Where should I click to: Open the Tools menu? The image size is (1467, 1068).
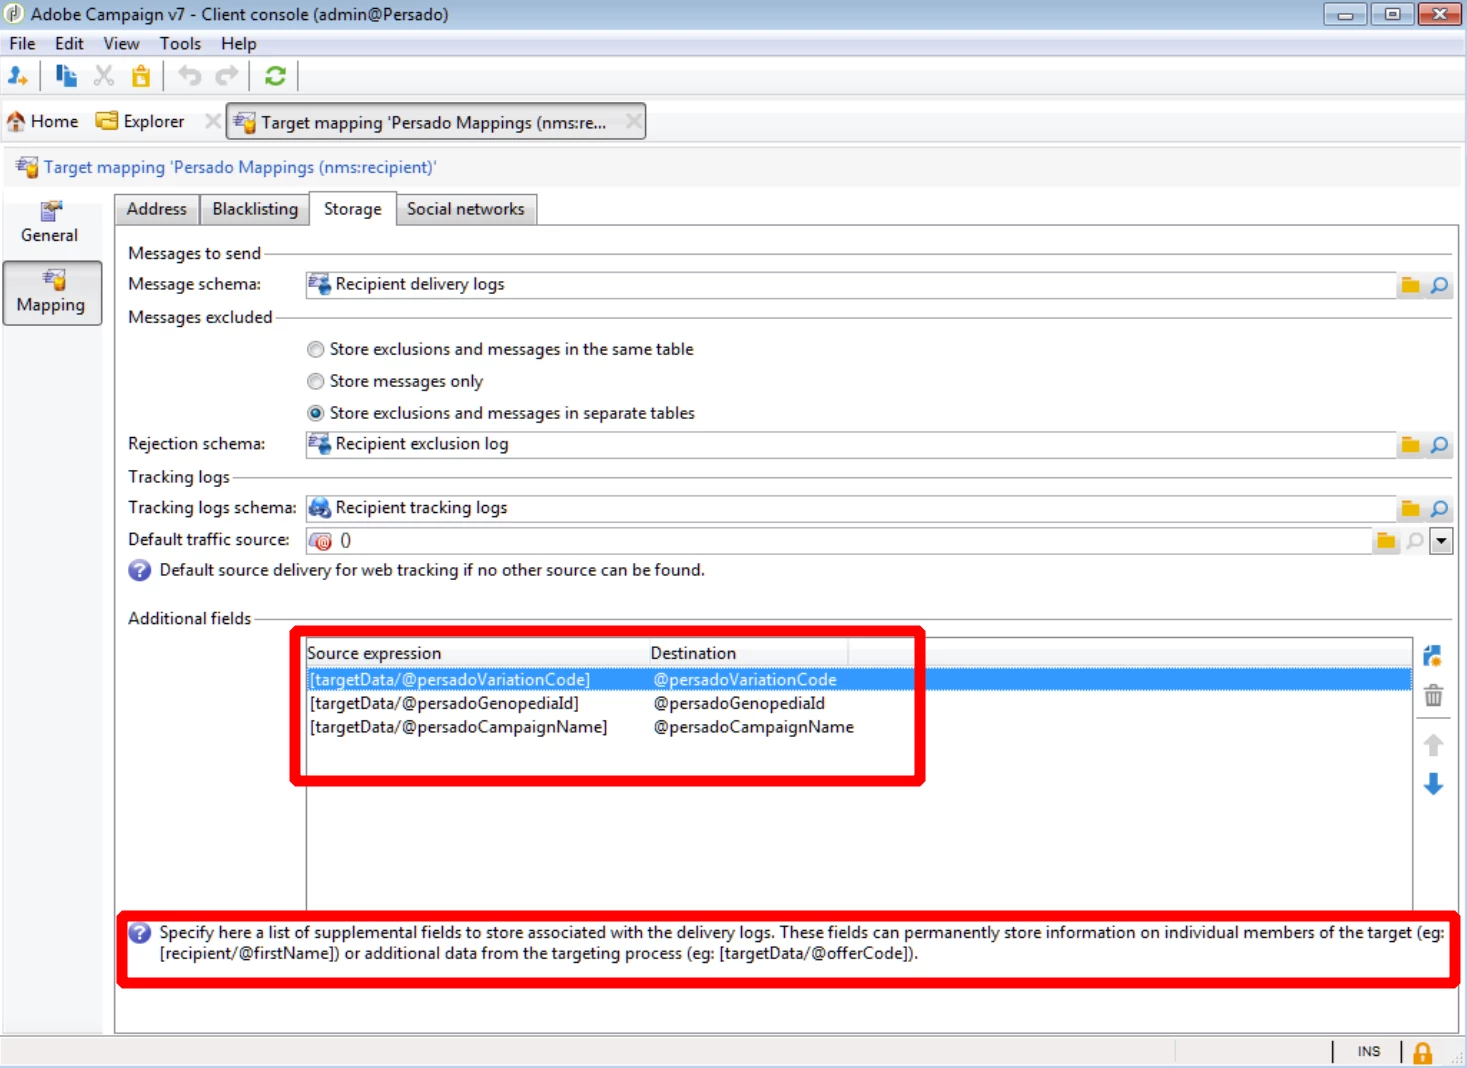[x=180, y=44]
